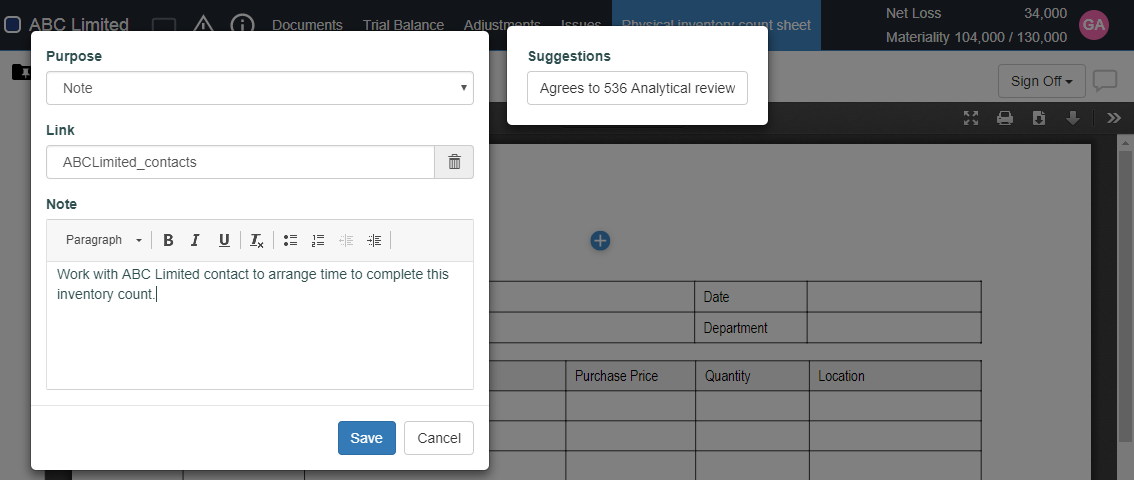The width and height of the screenshot is (1134, 480).
Task: Open fullscreen view of the document
Action: pyautogui.click(x=971, y=118)
